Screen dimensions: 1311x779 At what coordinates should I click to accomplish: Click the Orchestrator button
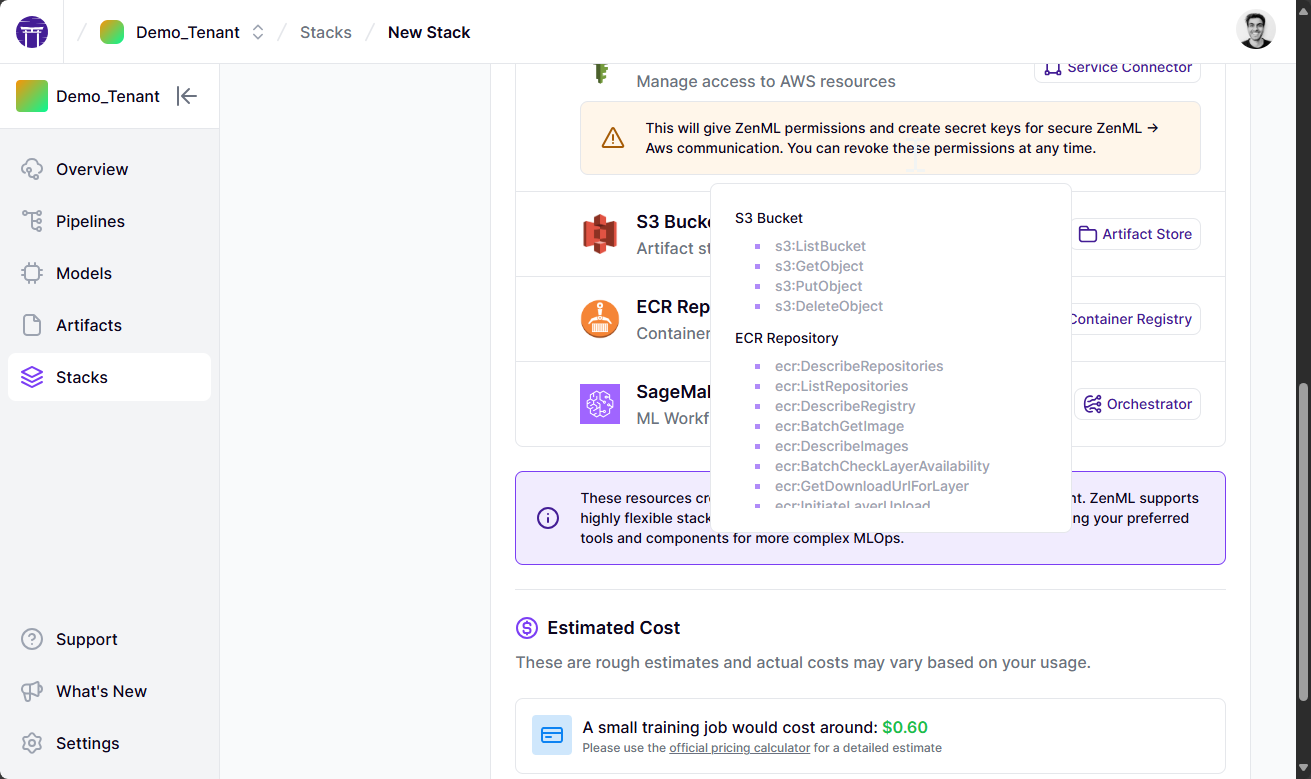(x=1137, y=403)
